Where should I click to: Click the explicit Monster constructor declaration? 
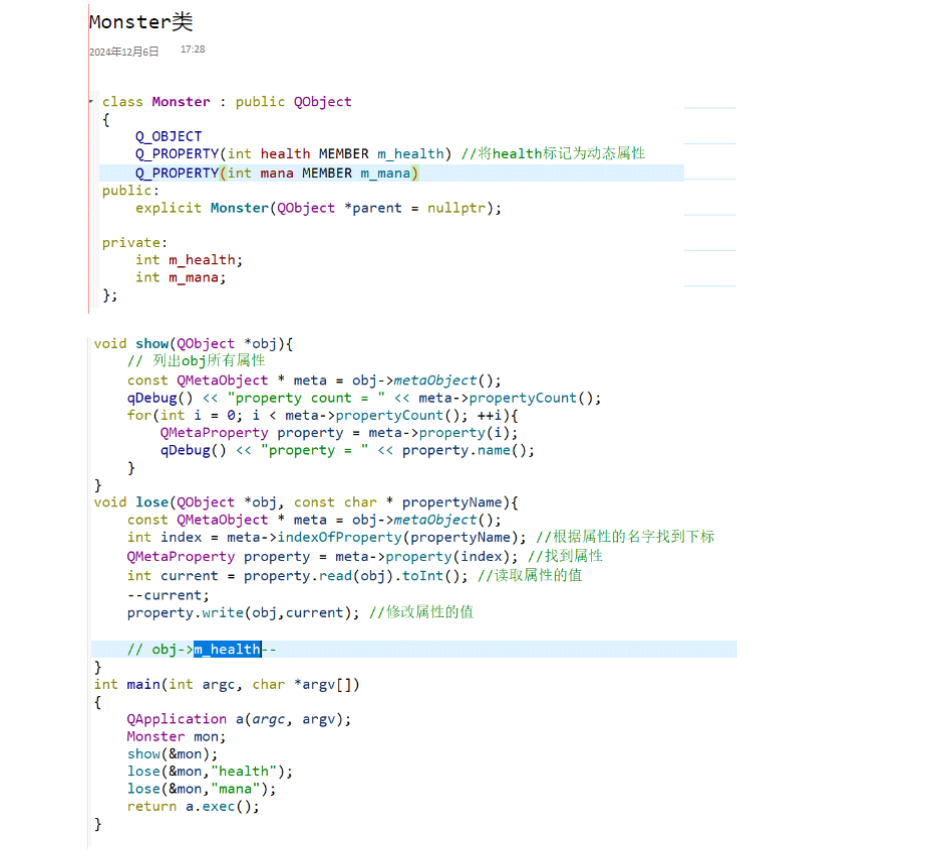(318, 208)
